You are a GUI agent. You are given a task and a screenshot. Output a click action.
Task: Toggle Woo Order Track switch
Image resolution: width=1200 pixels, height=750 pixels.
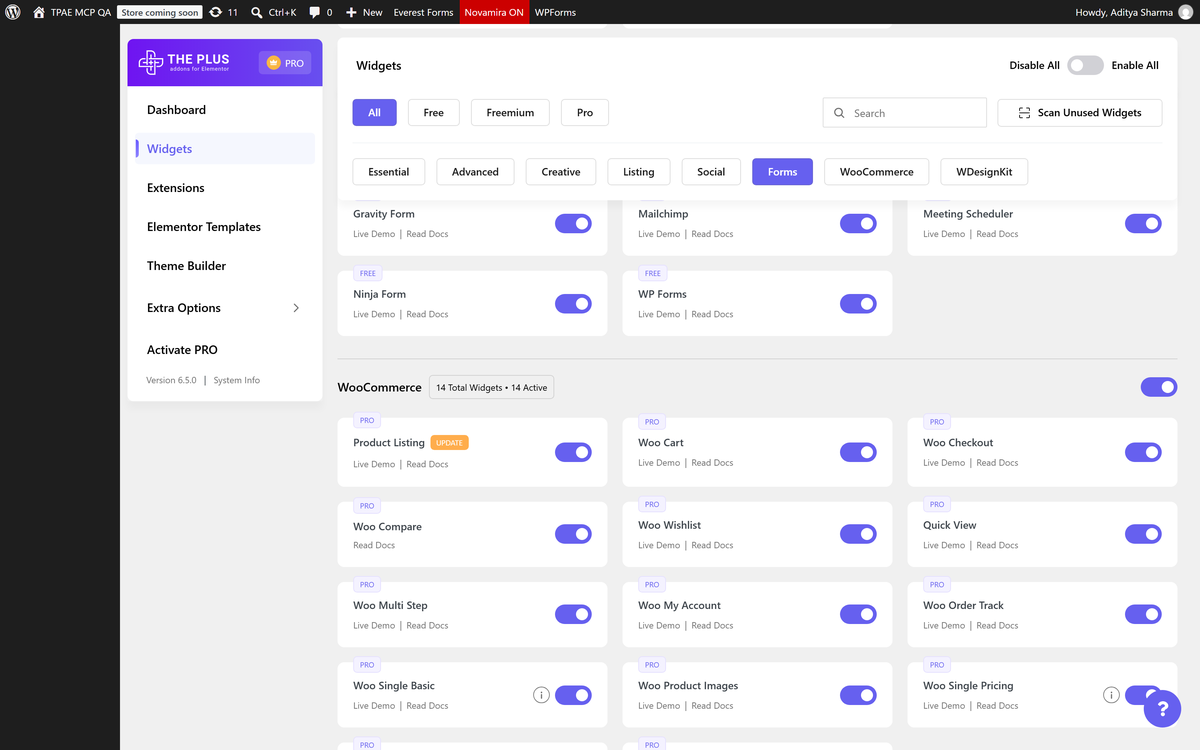pos(1143,614)
